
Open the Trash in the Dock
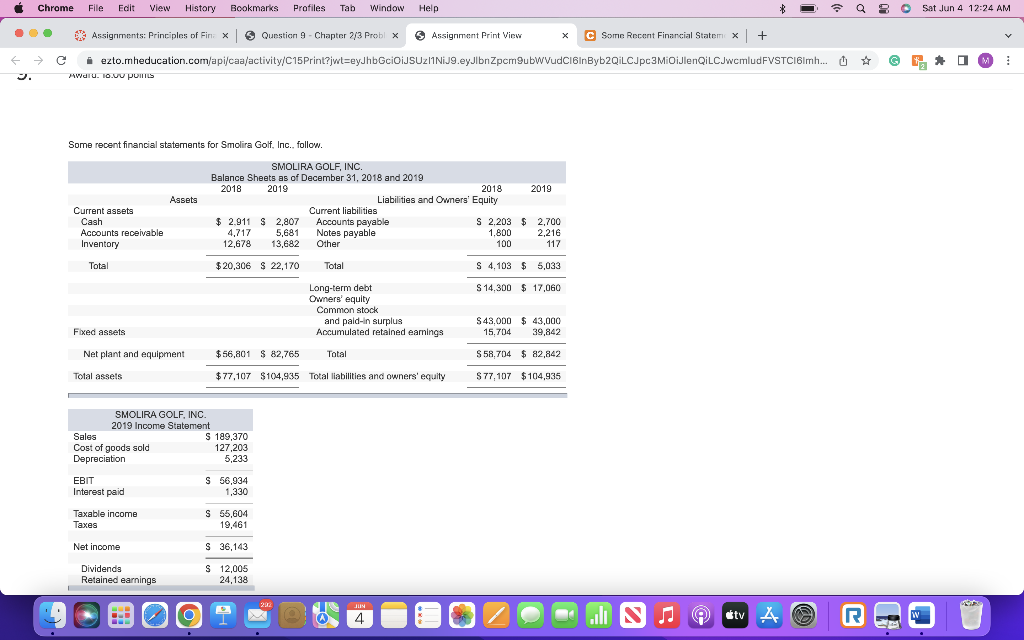[972, 615]
